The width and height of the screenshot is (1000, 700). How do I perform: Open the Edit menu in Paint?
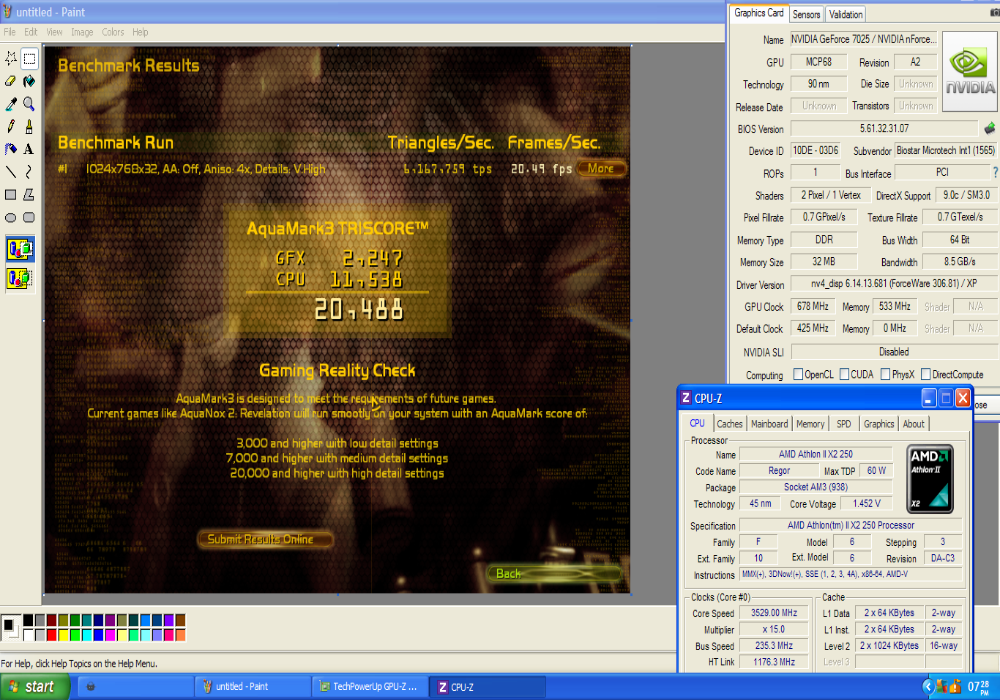point(31,32)
